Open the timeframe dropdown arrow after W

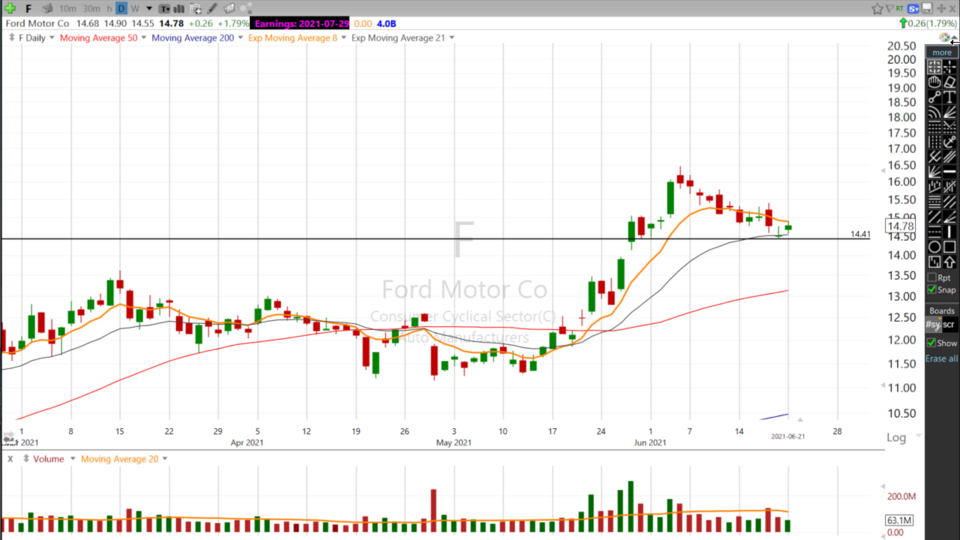(149, 9)
